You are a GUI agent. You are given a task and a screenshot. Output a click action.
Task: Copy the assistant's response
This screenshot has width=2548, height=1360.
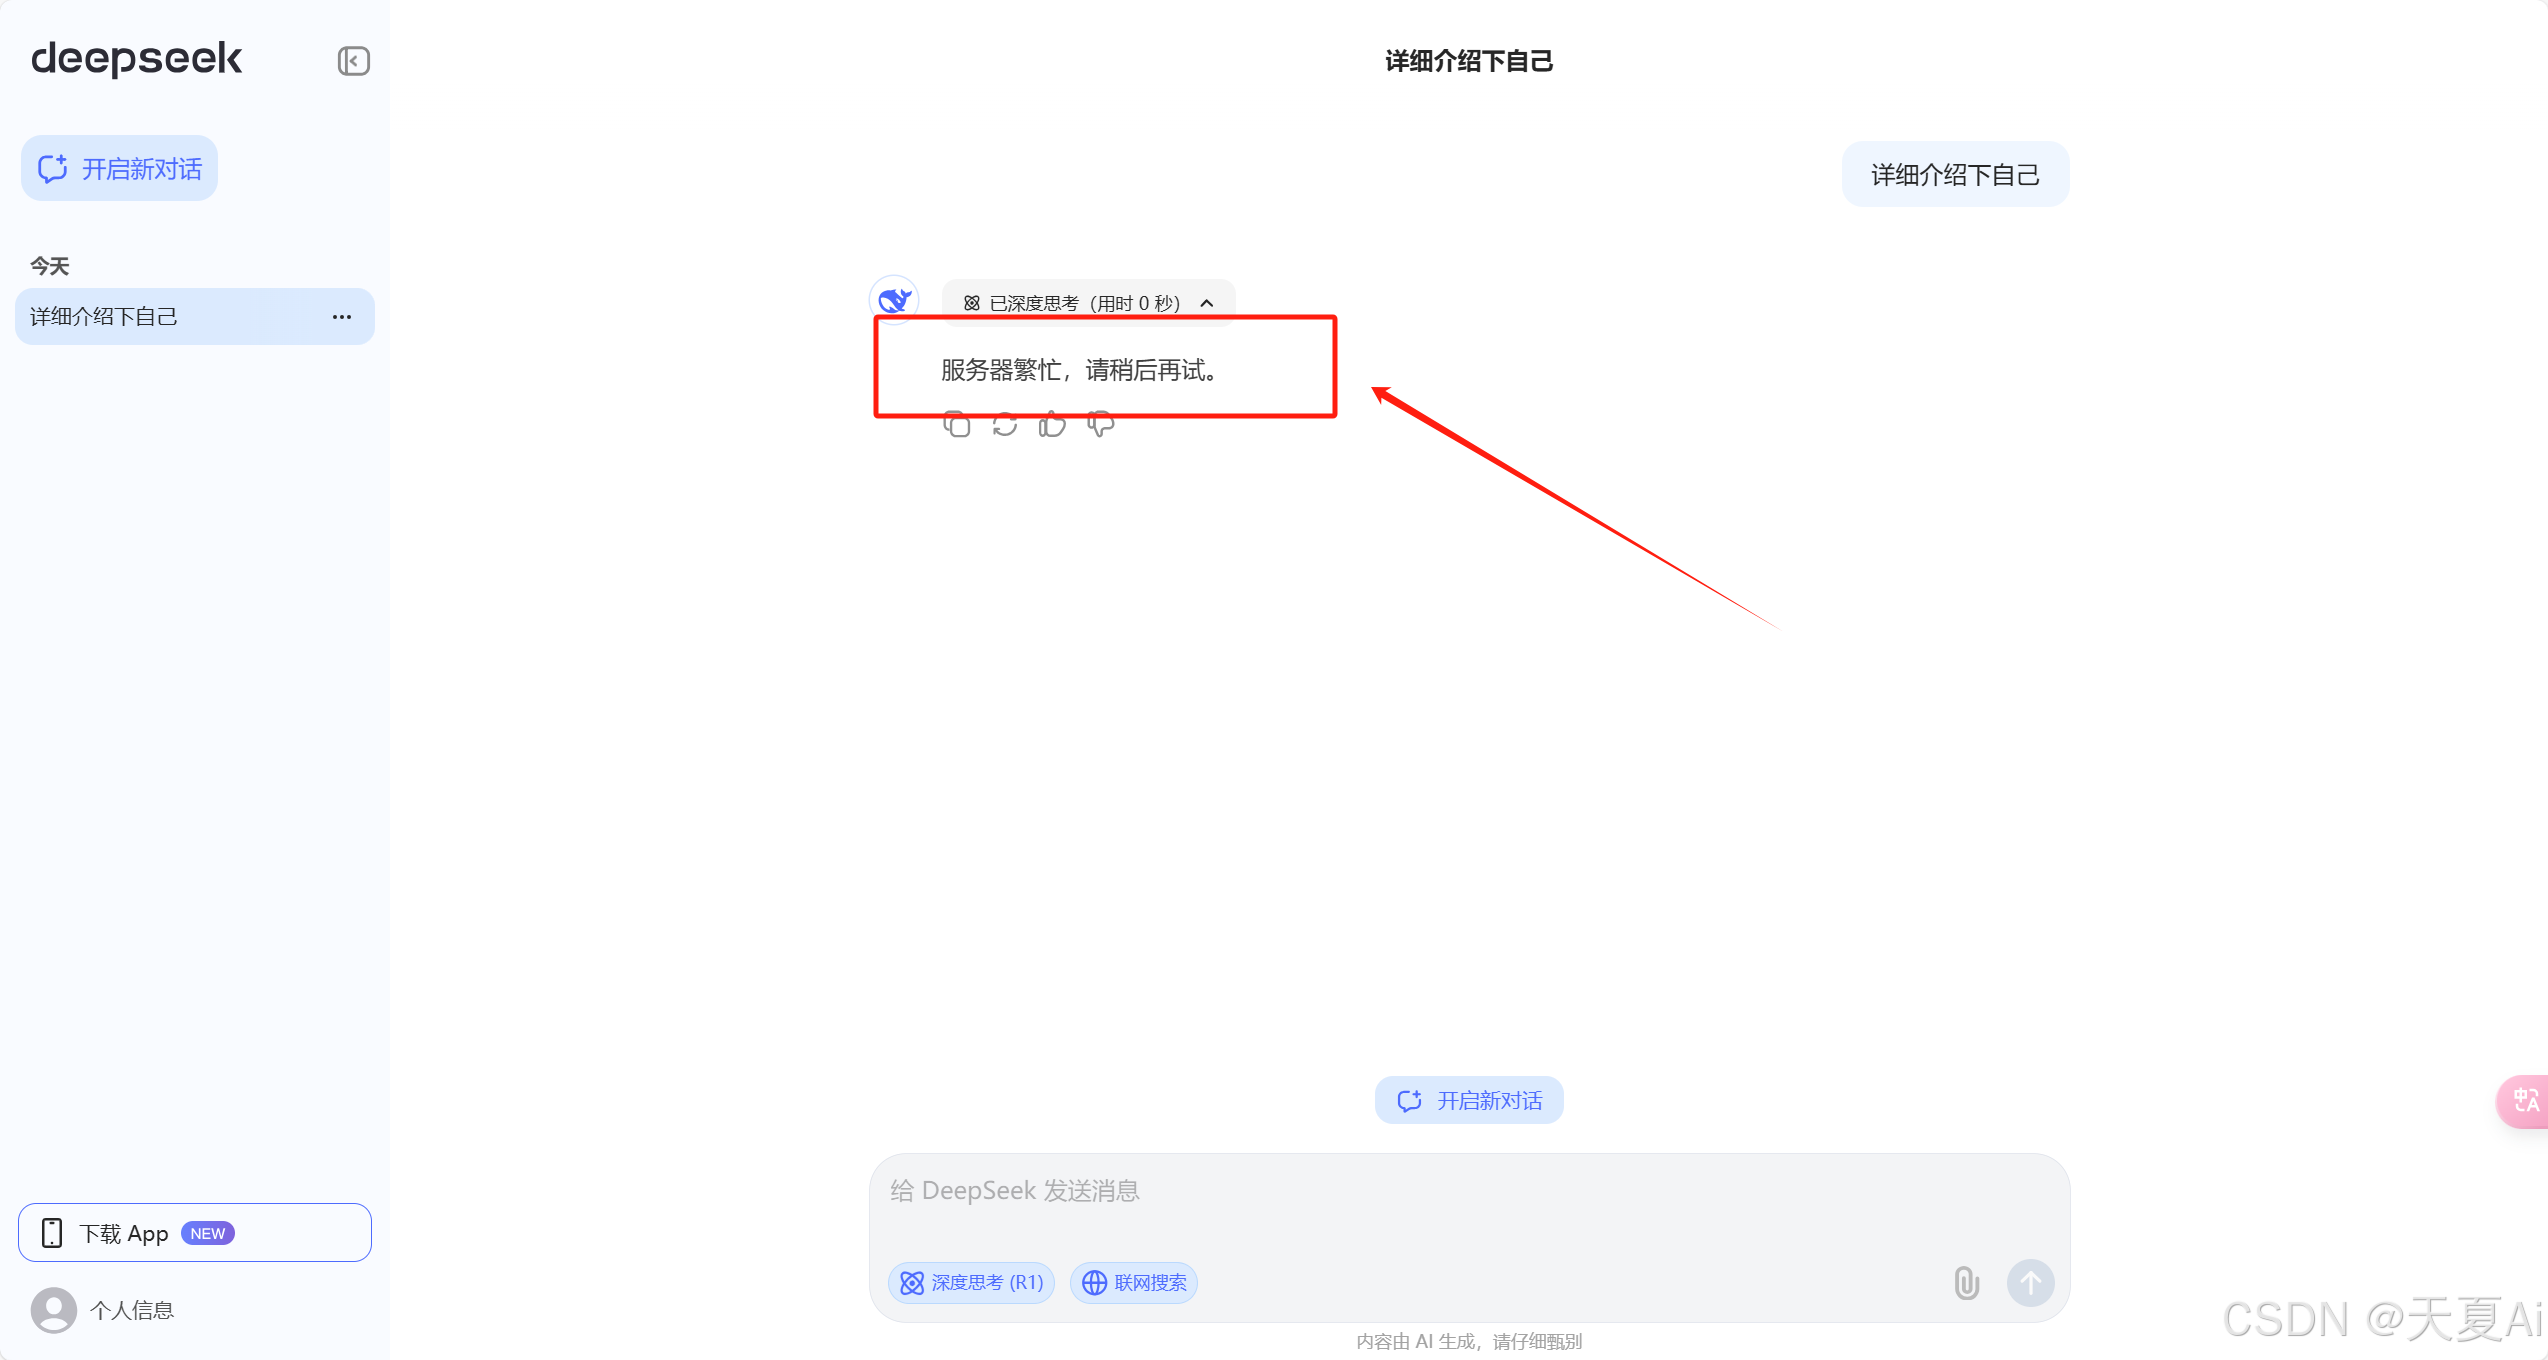click(x=957, y=426)
